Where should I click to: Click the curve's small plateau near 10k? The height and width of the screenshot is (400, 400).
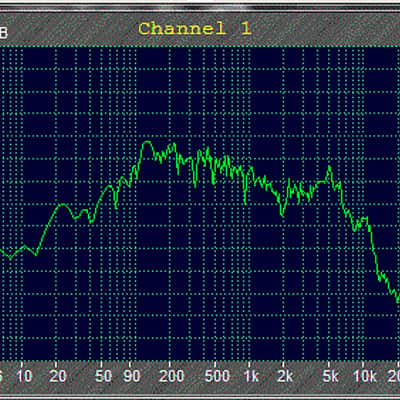[364, 219]
